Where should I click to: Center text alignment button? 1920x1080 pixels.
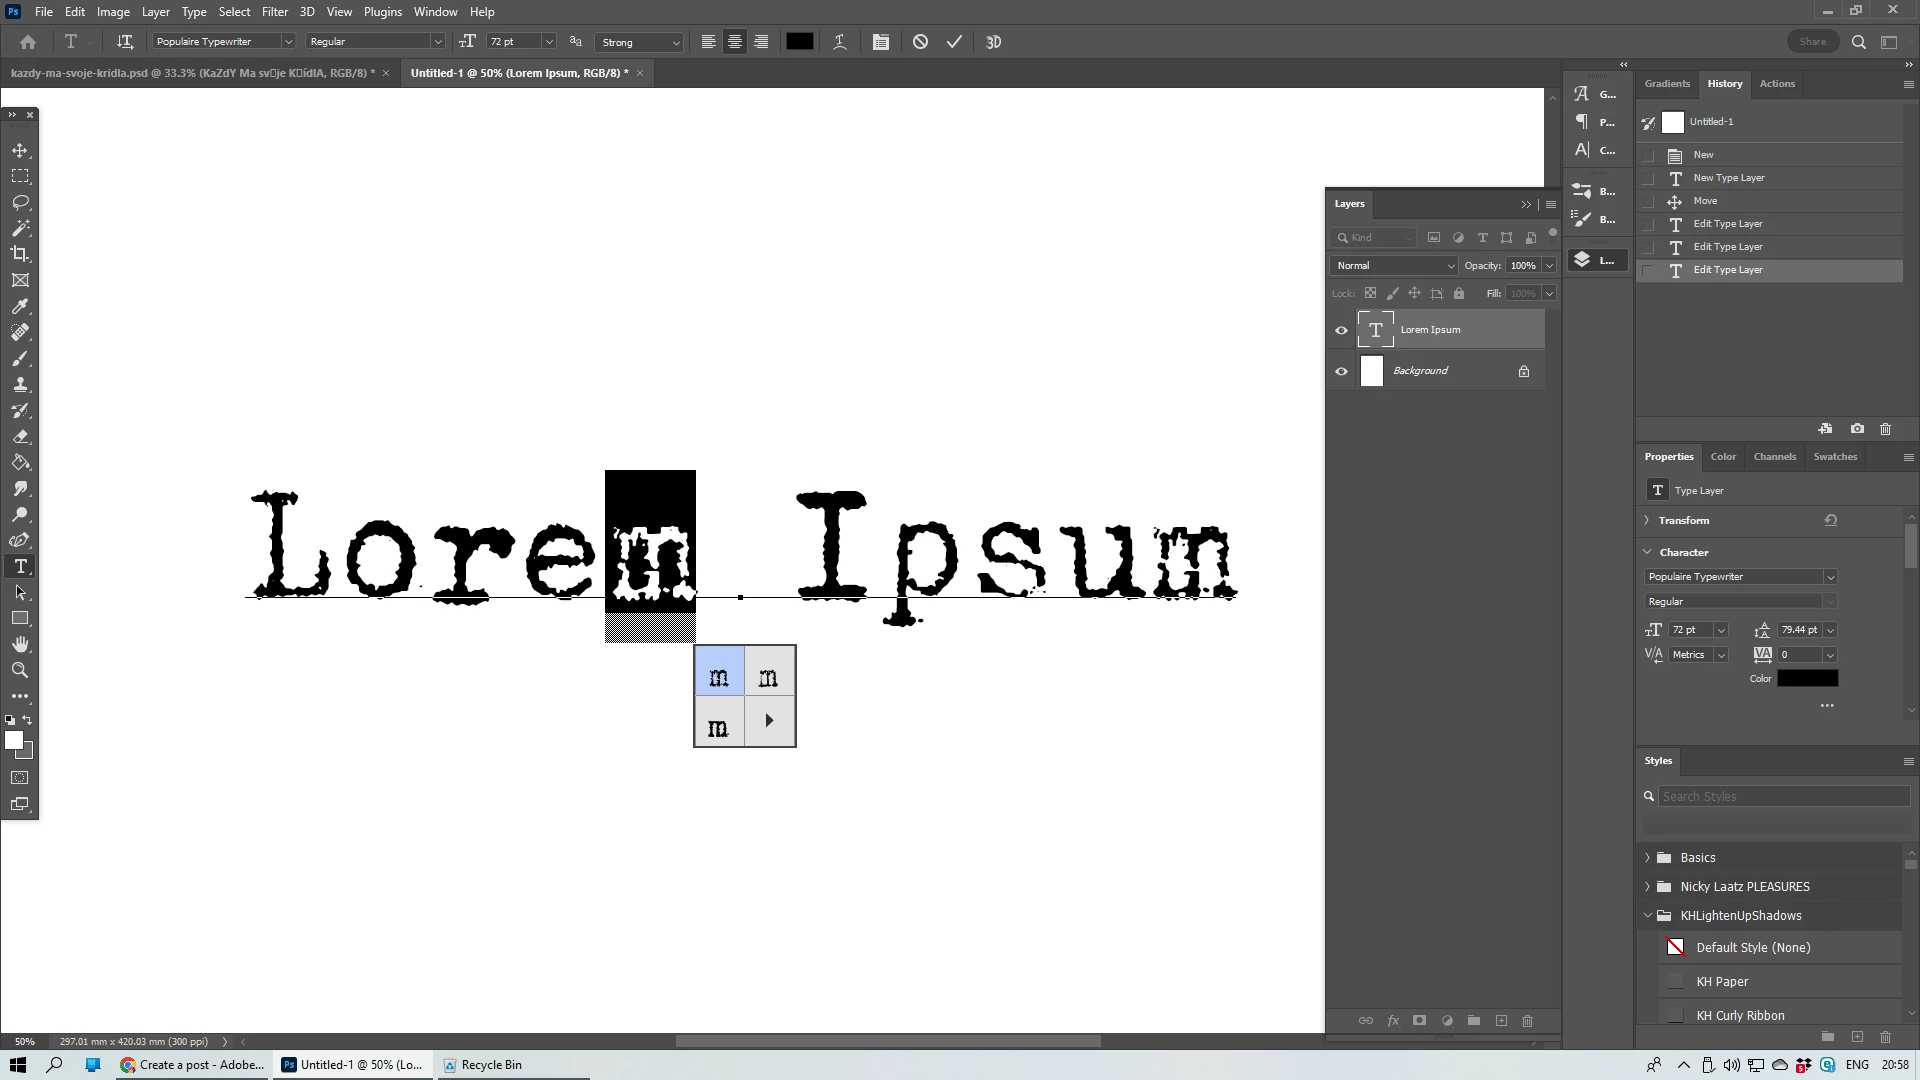735,42
